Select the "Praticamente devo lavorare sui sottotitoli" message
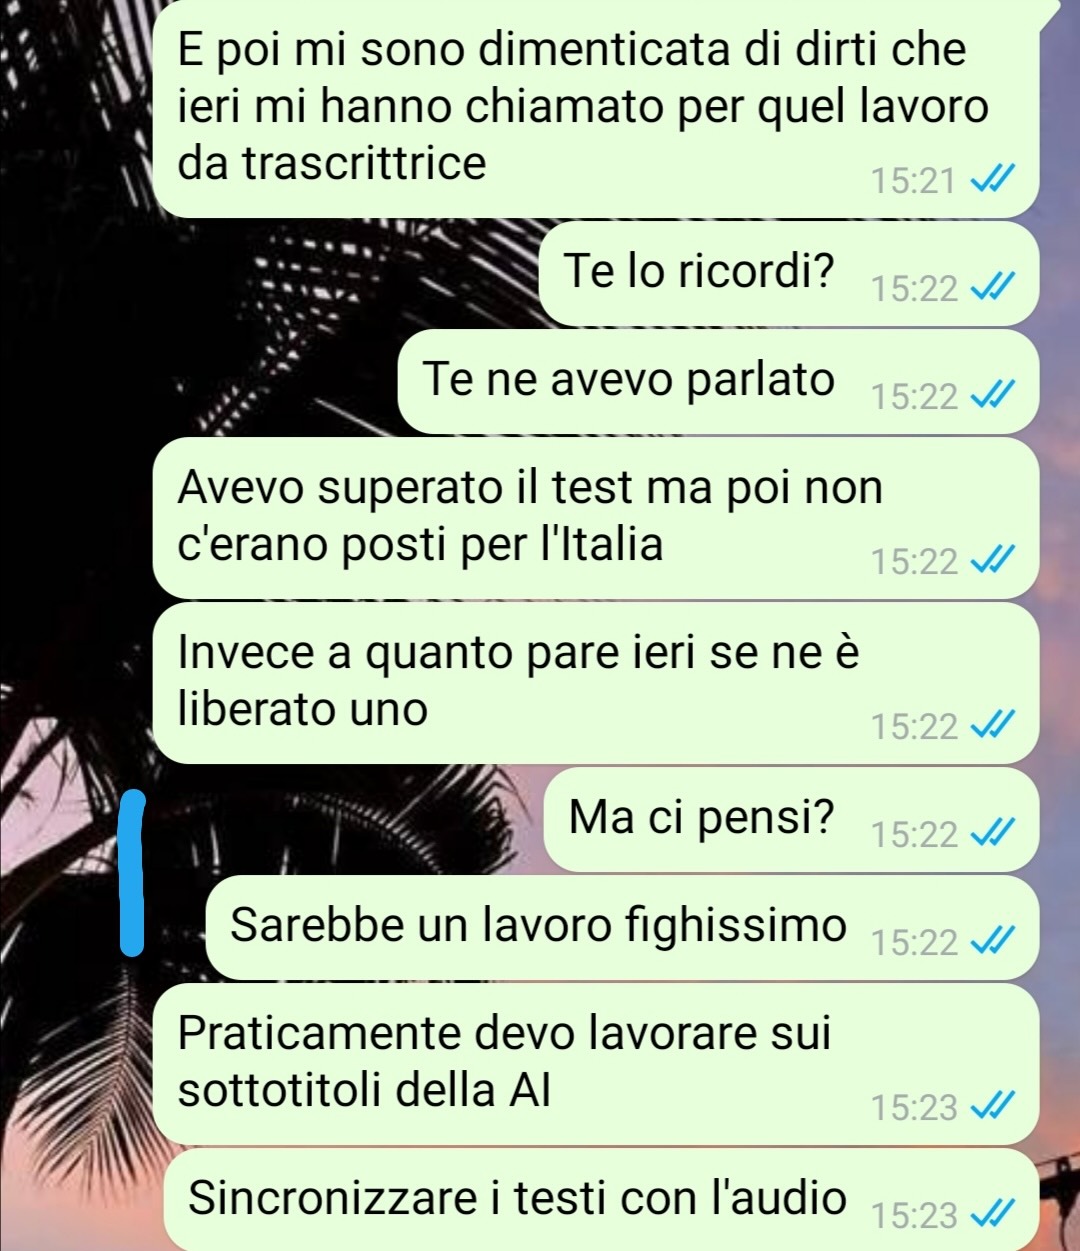The image size is (1080, 1251). 596,1064
